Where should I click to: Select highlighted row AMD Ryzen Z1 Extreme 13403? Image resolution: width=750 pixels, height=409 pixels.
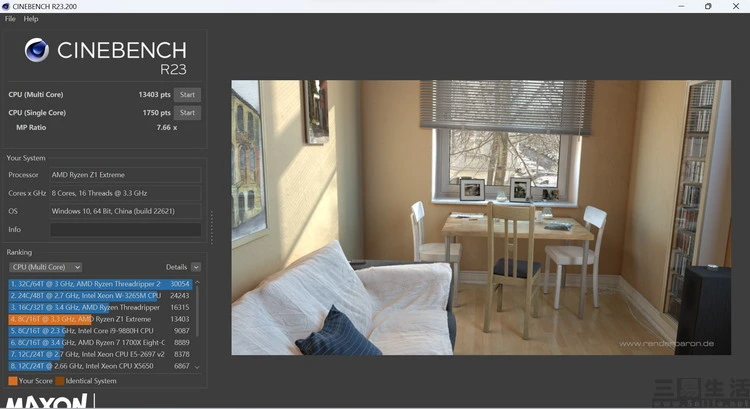pyautogui.click(x=100, y=319)
